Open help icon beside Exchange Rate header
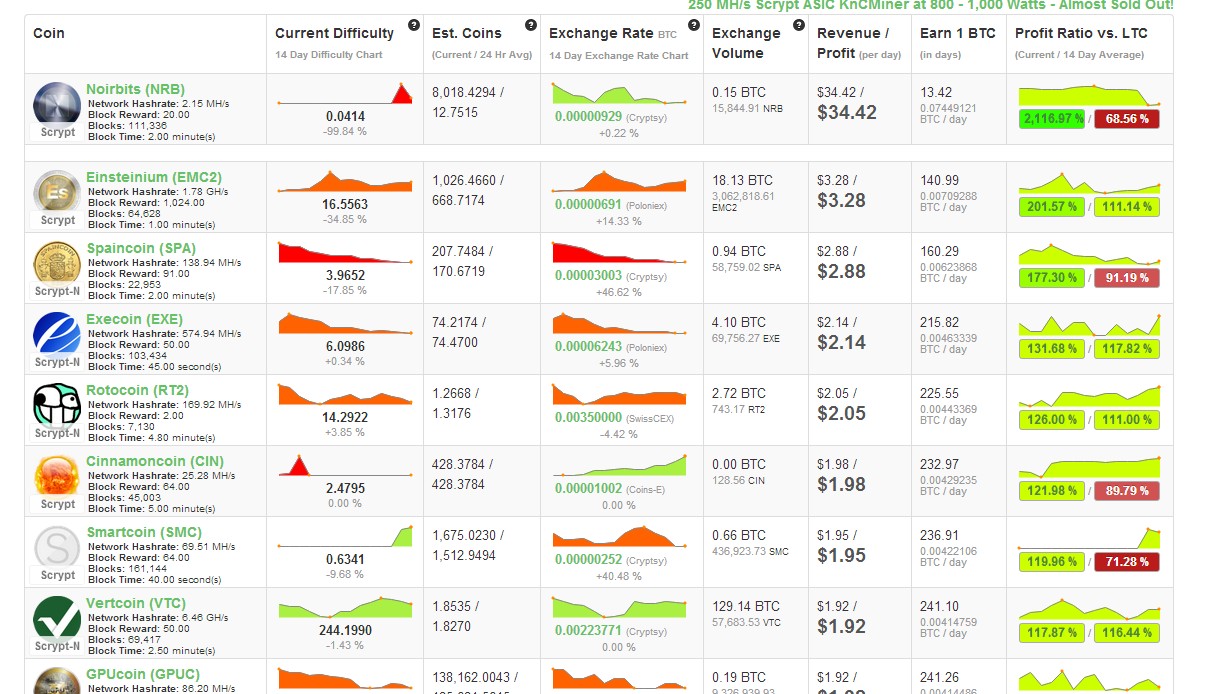Image resolution: width=1211 pixels, height=694 pixels. (x=693, y=25)
